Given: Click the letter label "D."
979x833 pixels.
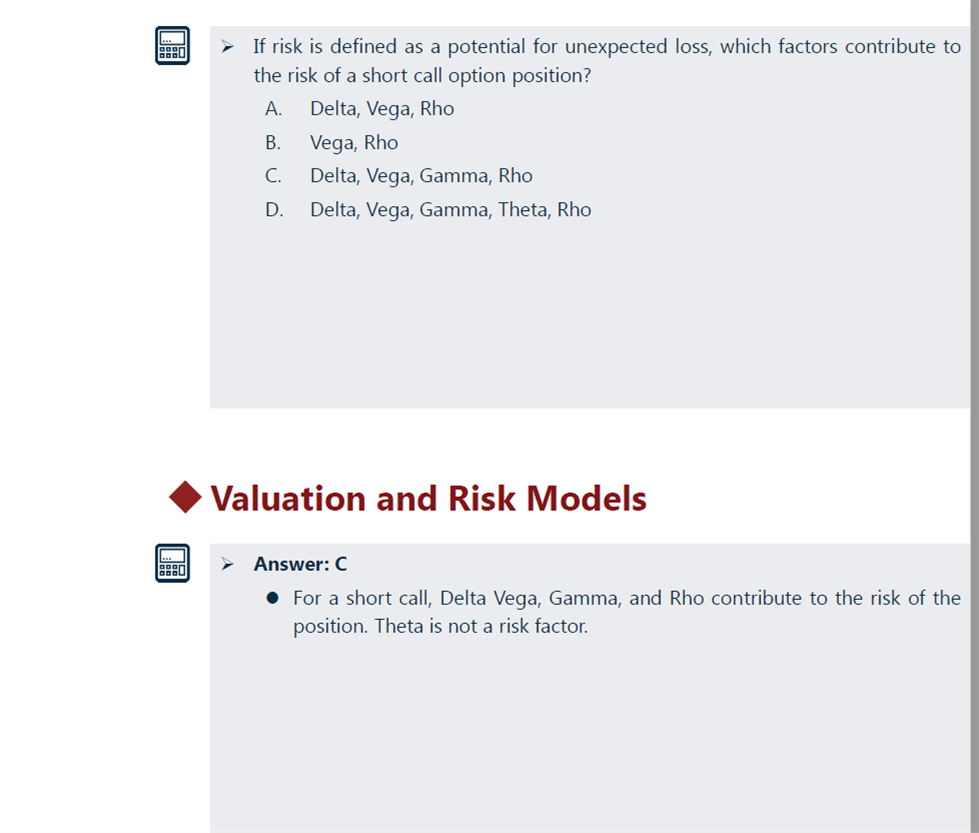Looking at the screenshot, I should 274,210.
